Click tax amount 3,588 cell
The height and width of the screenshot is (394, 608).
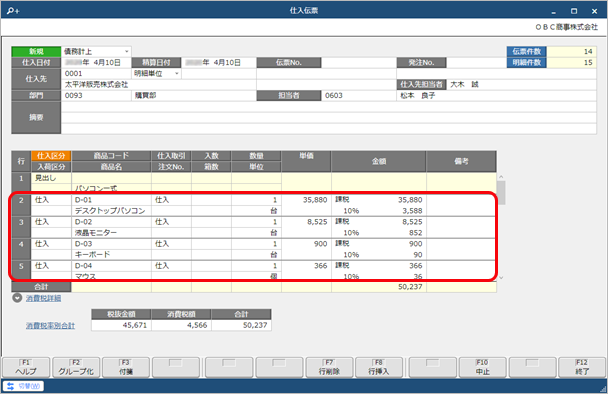(412, 211)
